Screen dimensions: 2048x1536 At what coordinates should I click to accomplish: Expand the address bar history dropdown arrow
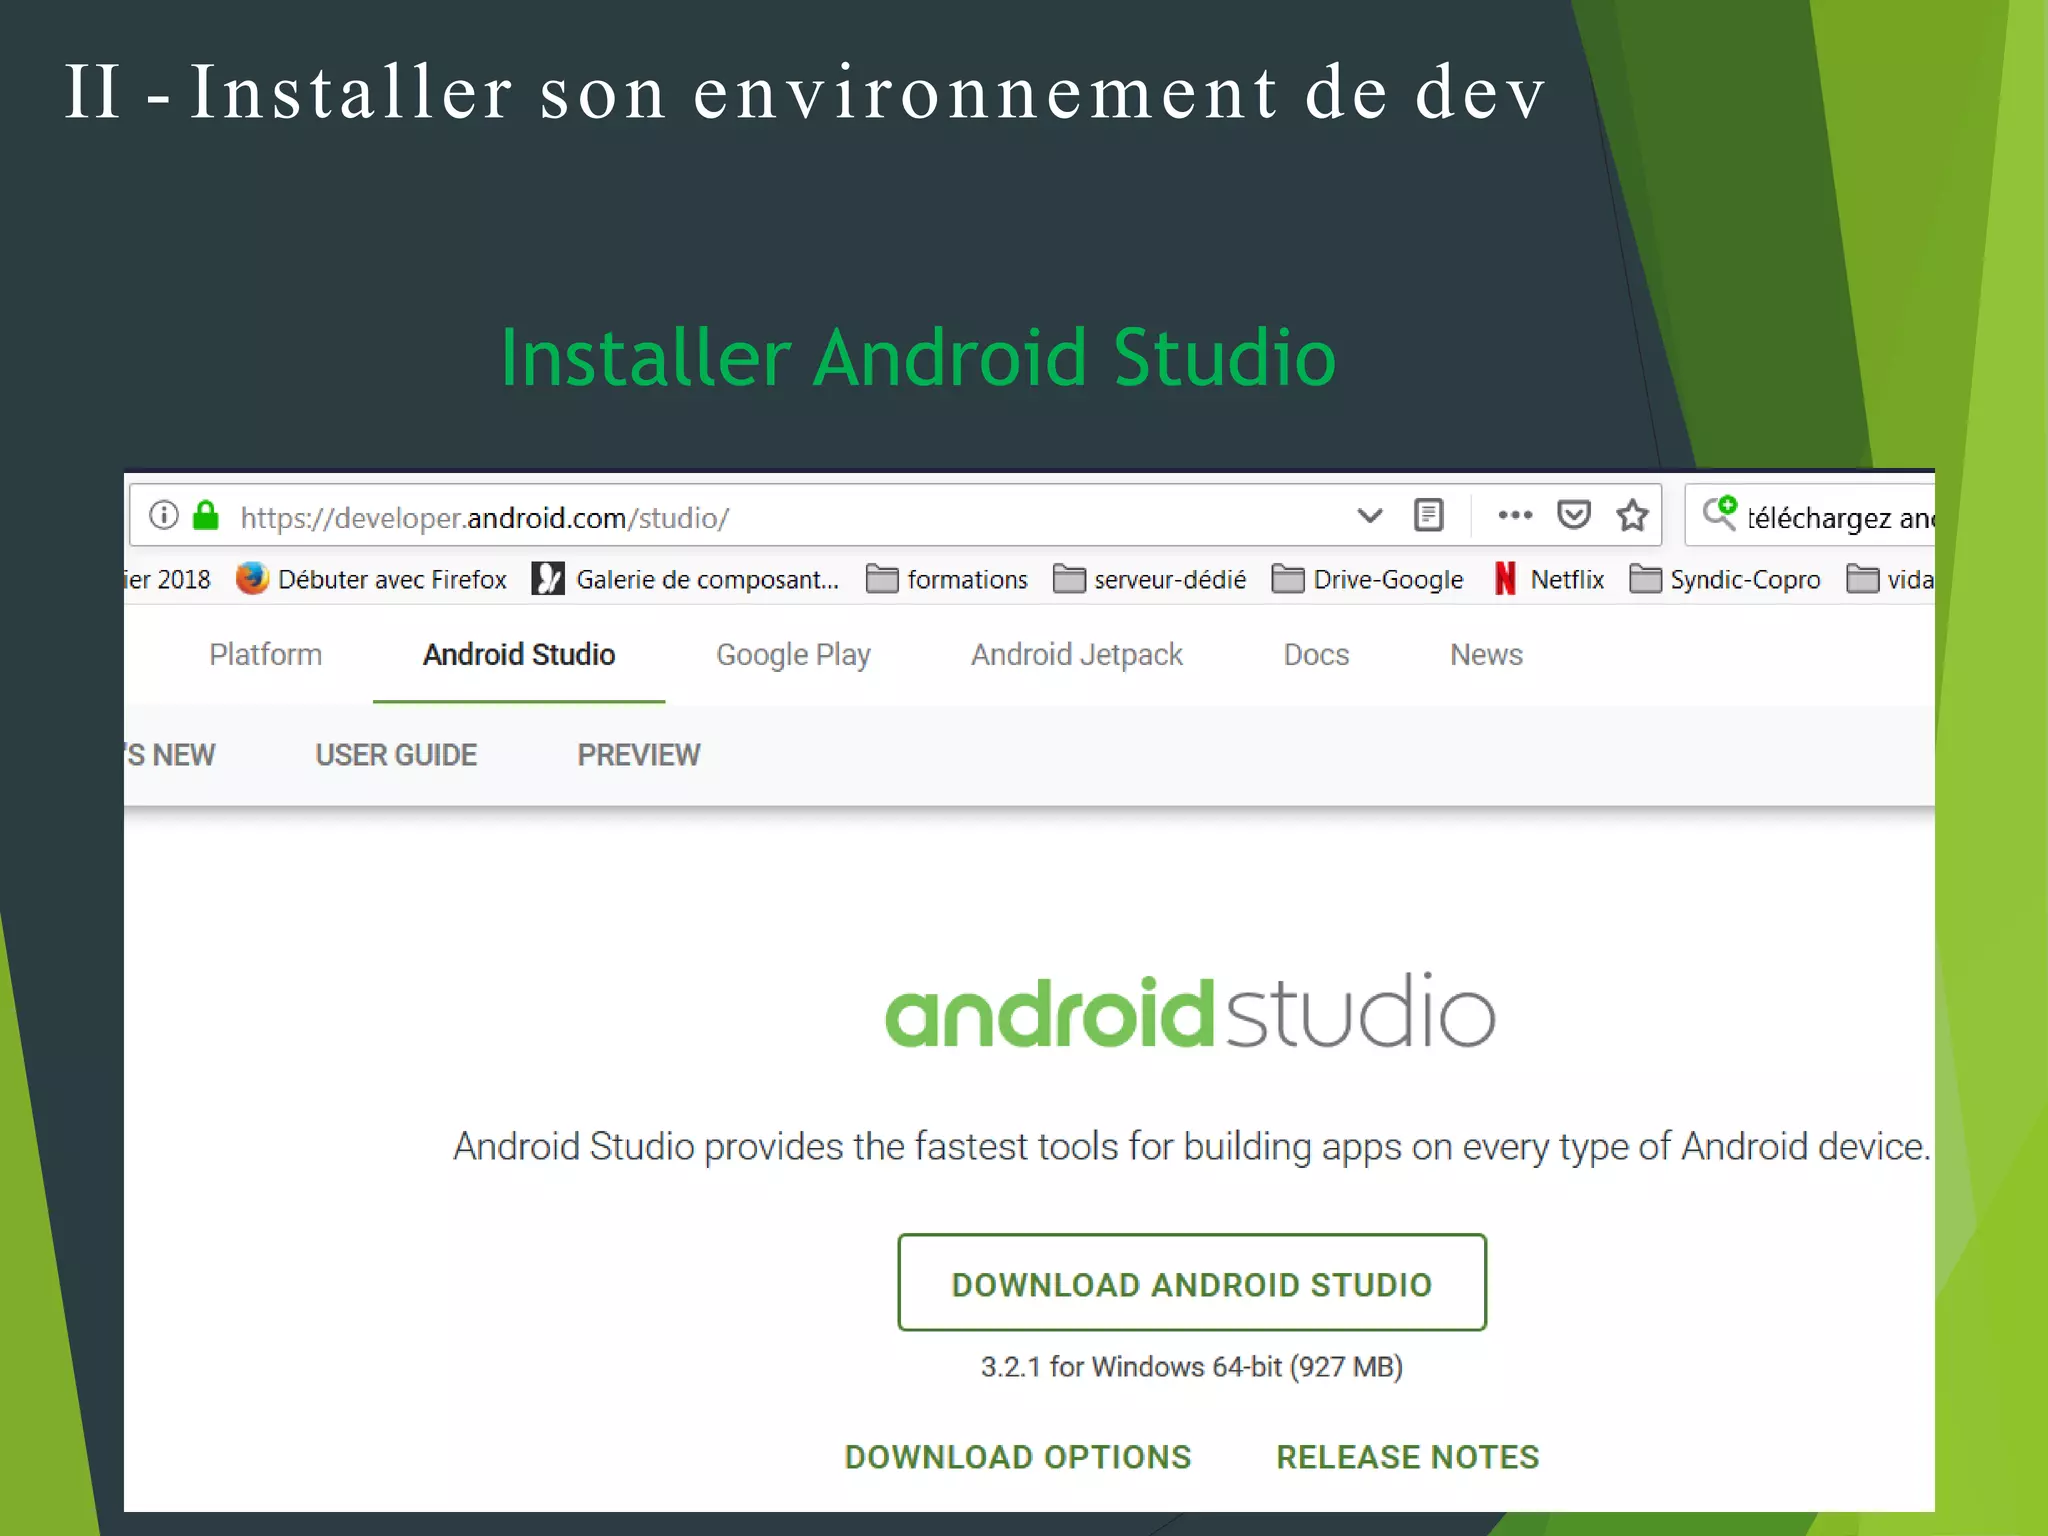(1370, 516)
